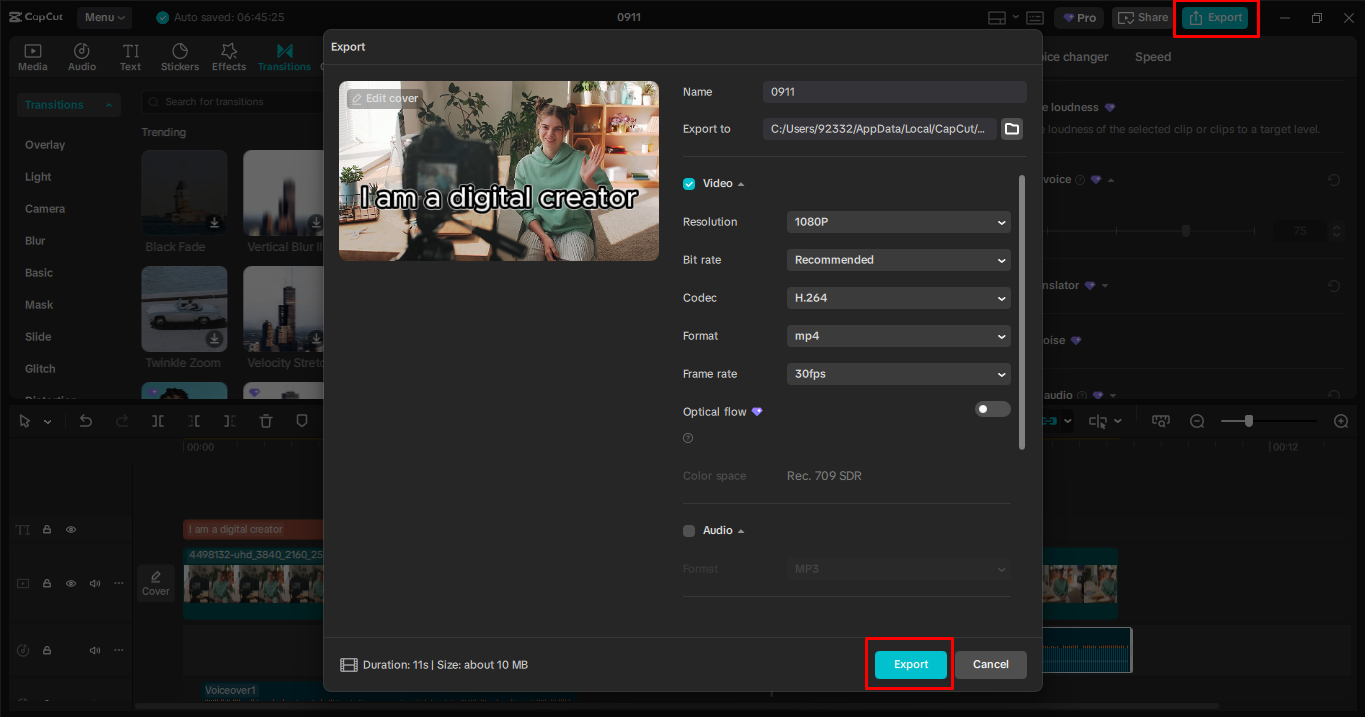Screen dimensions: 1365x717
Task: Select the Audio panel icon
Action: (x=81, y=55)
